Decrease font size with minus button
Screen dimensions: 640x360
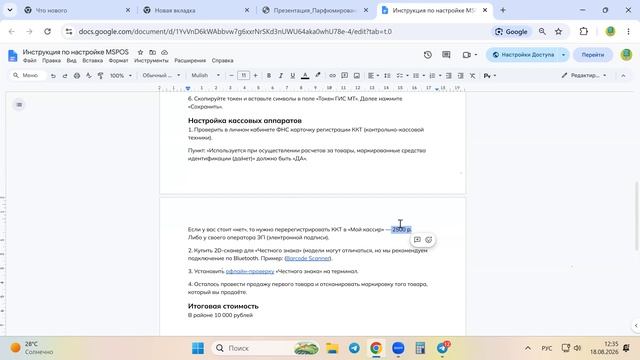pos(231,76)
